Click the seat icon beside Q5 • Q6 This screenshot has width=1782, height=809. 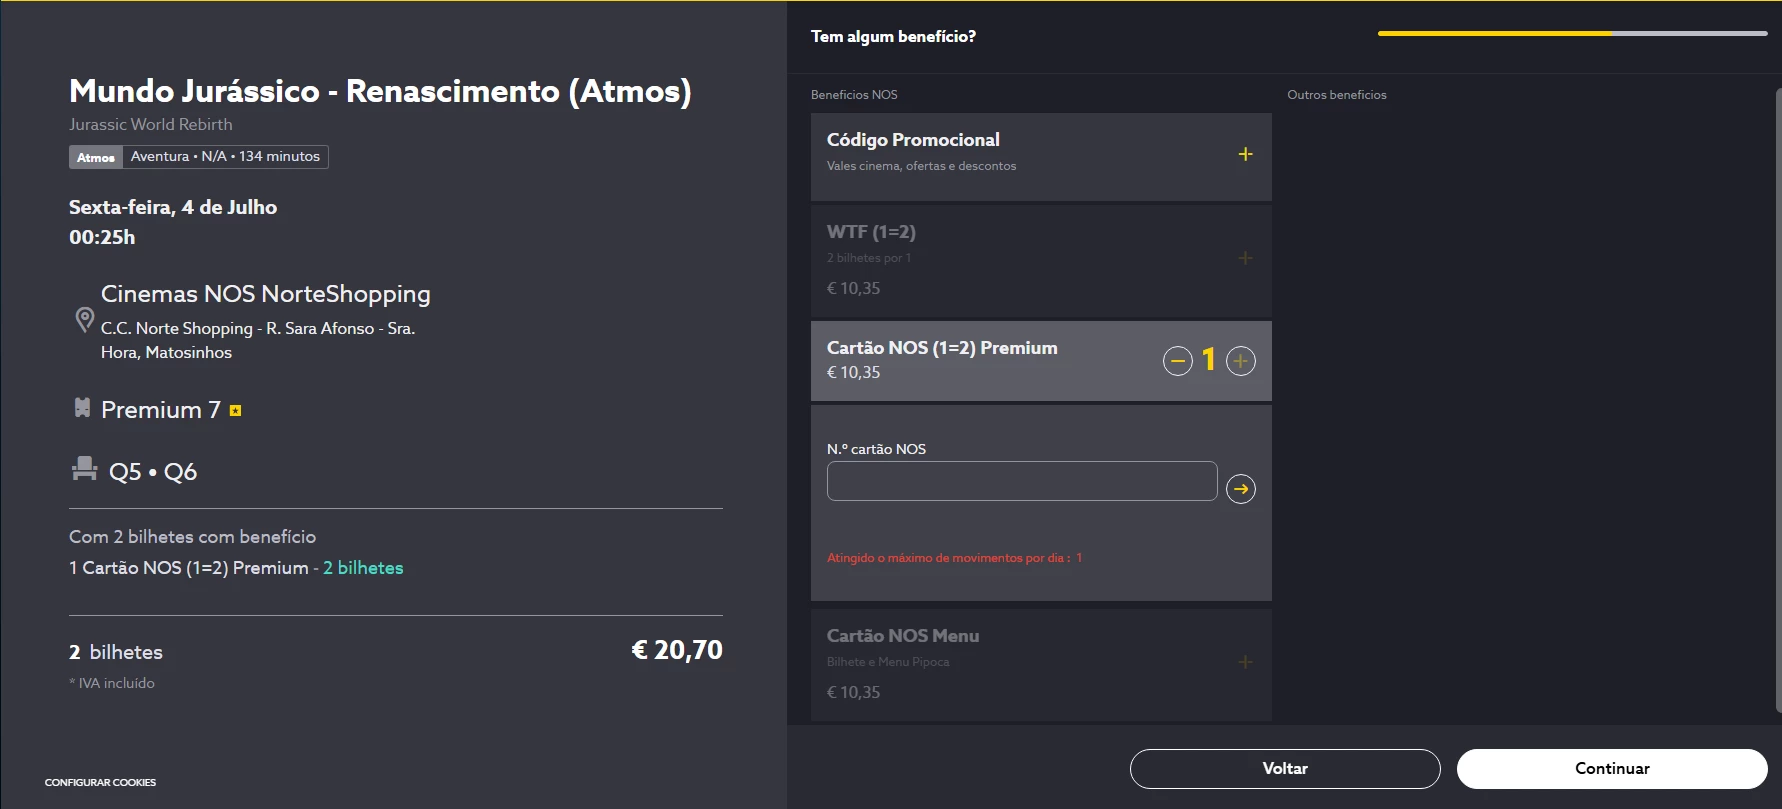pos(84,469)
